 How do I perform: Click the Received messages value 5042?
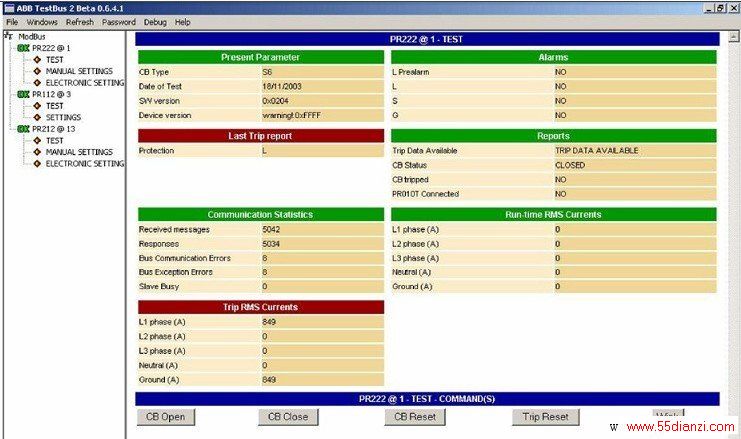[x=271, y=230]
